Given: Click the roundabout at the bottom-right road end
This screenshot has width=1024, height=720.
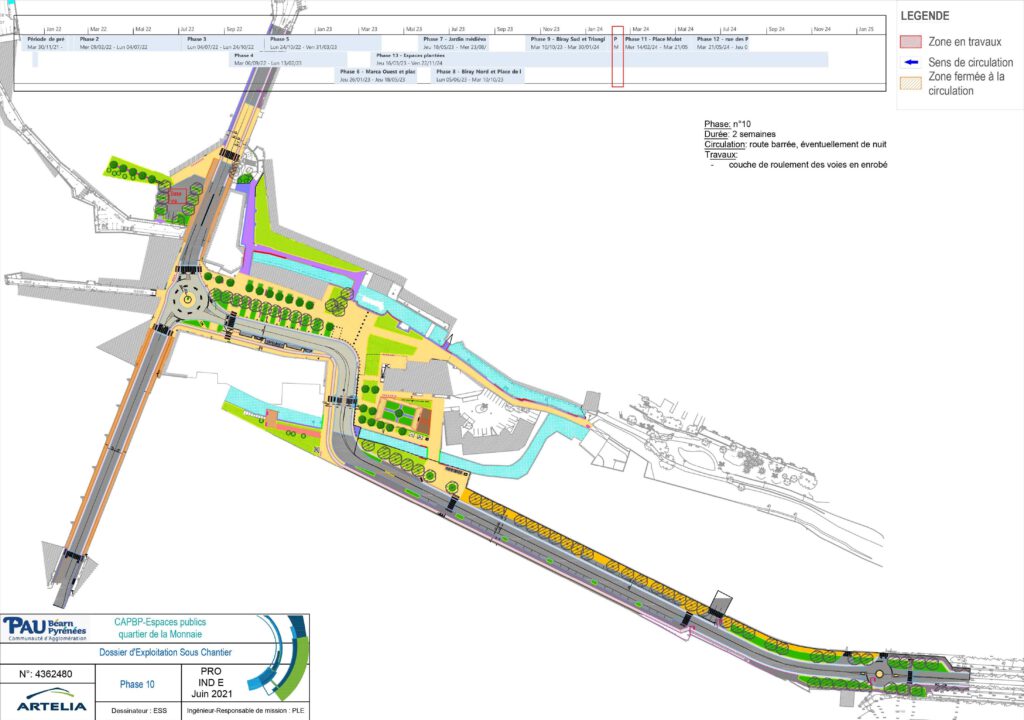Looking at the screenshot, I should click(881, 674).
